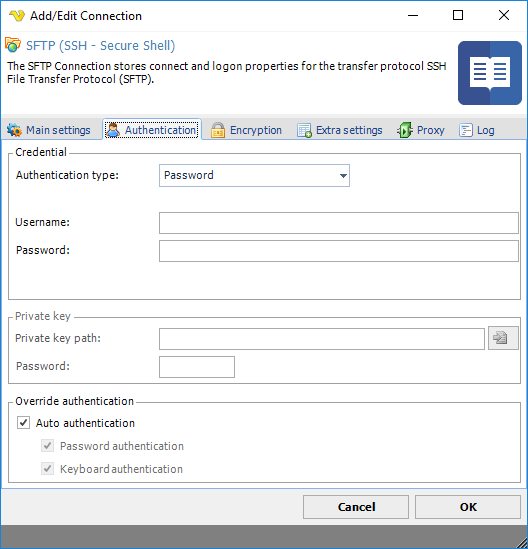Toggle the Keyboard authentication checkbox
Viewport: 528px width, 549px height.
click(x=47, y=469)
